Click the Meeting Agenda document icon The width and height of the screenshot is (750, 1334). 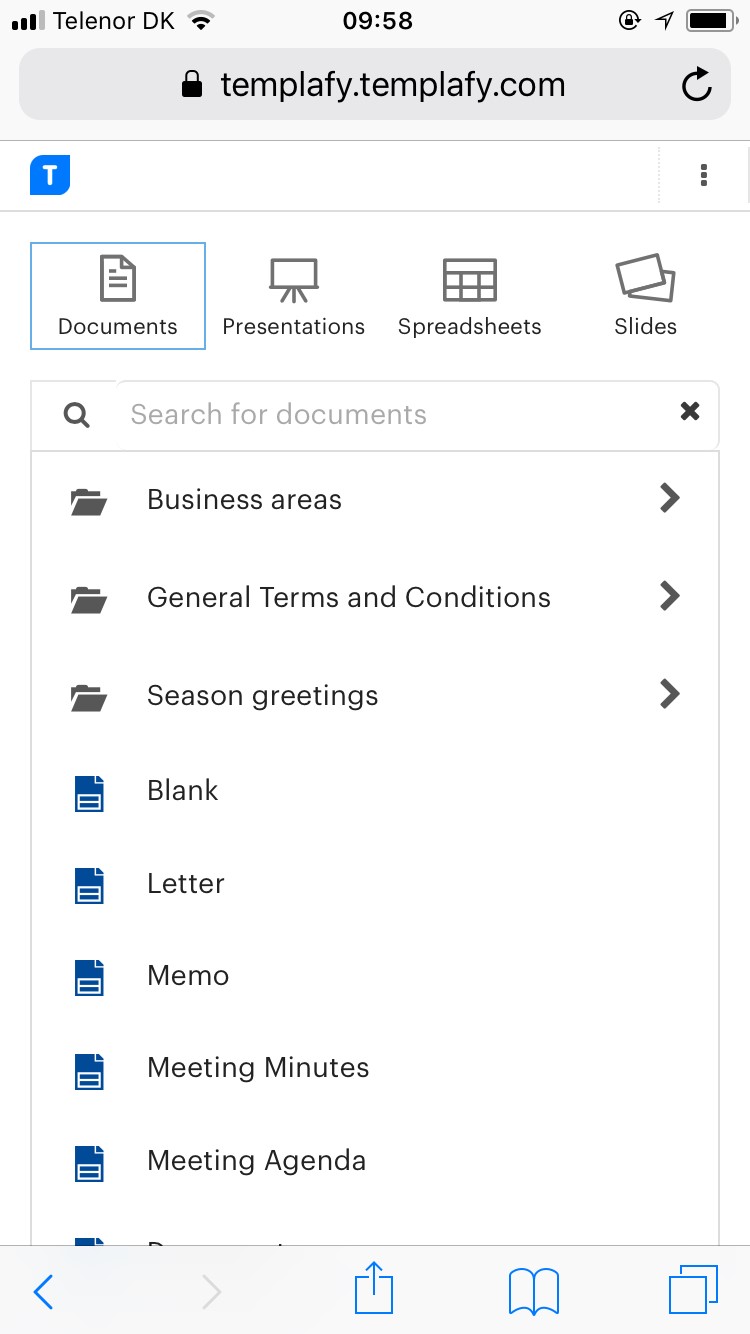coord(90,1162)
